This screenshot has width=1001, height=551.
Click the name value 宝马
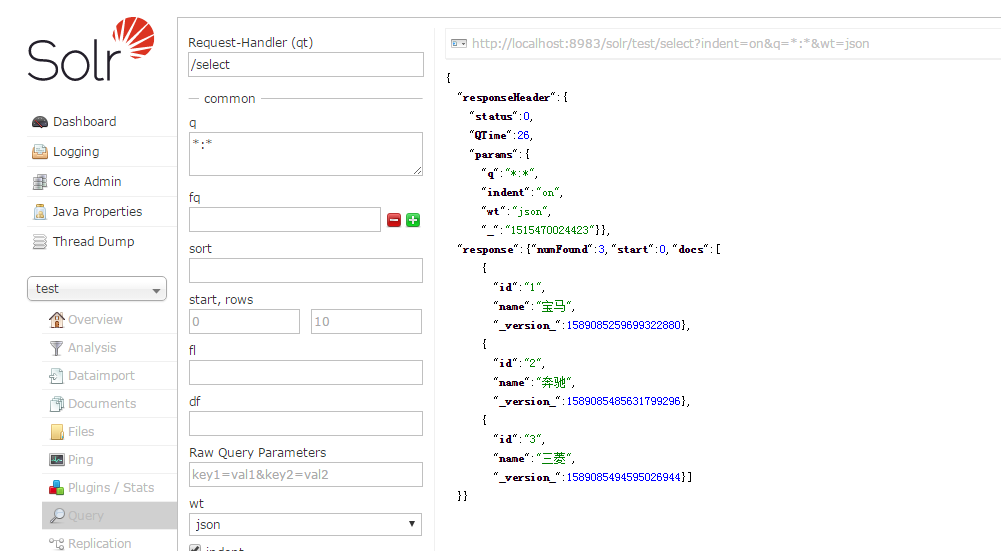(553, 306)
